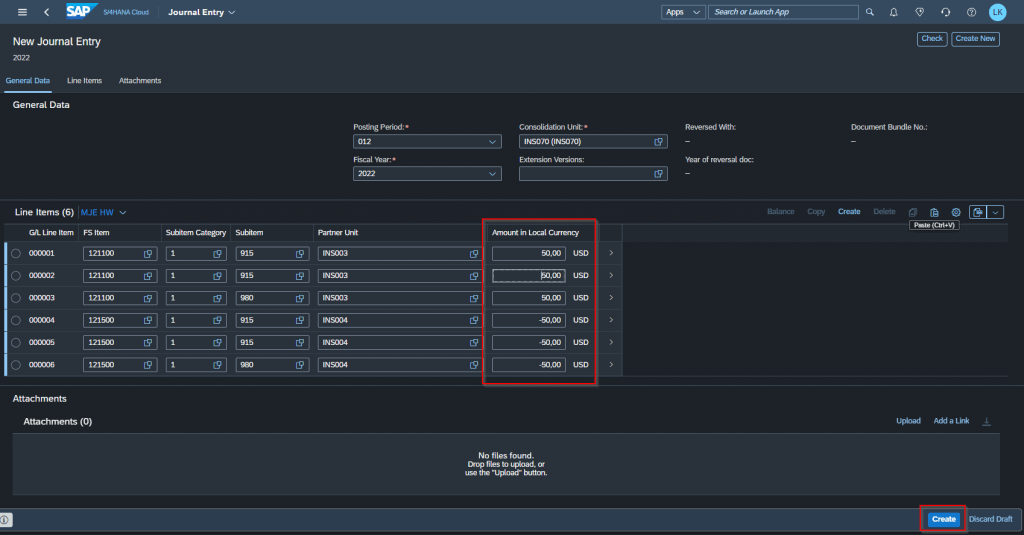1024x535 pixels.
Task: Open the LK user profile avatar
Action: click(x=998, y=12)
